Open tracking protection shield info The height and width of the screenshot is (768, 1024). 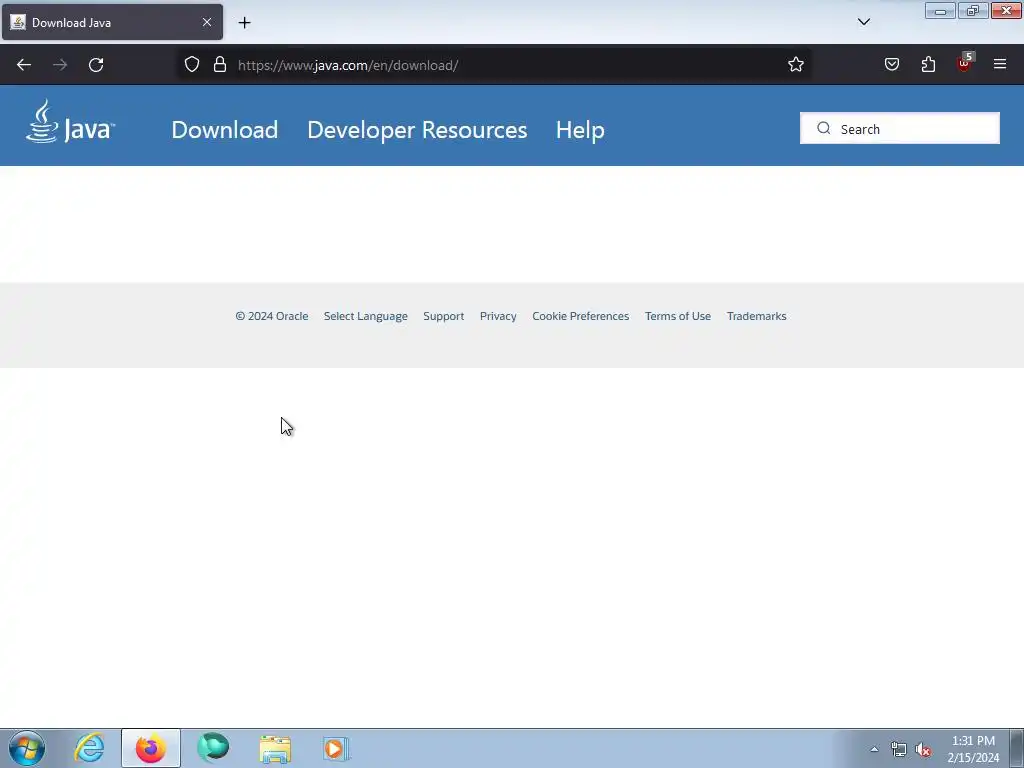[191, 65]
